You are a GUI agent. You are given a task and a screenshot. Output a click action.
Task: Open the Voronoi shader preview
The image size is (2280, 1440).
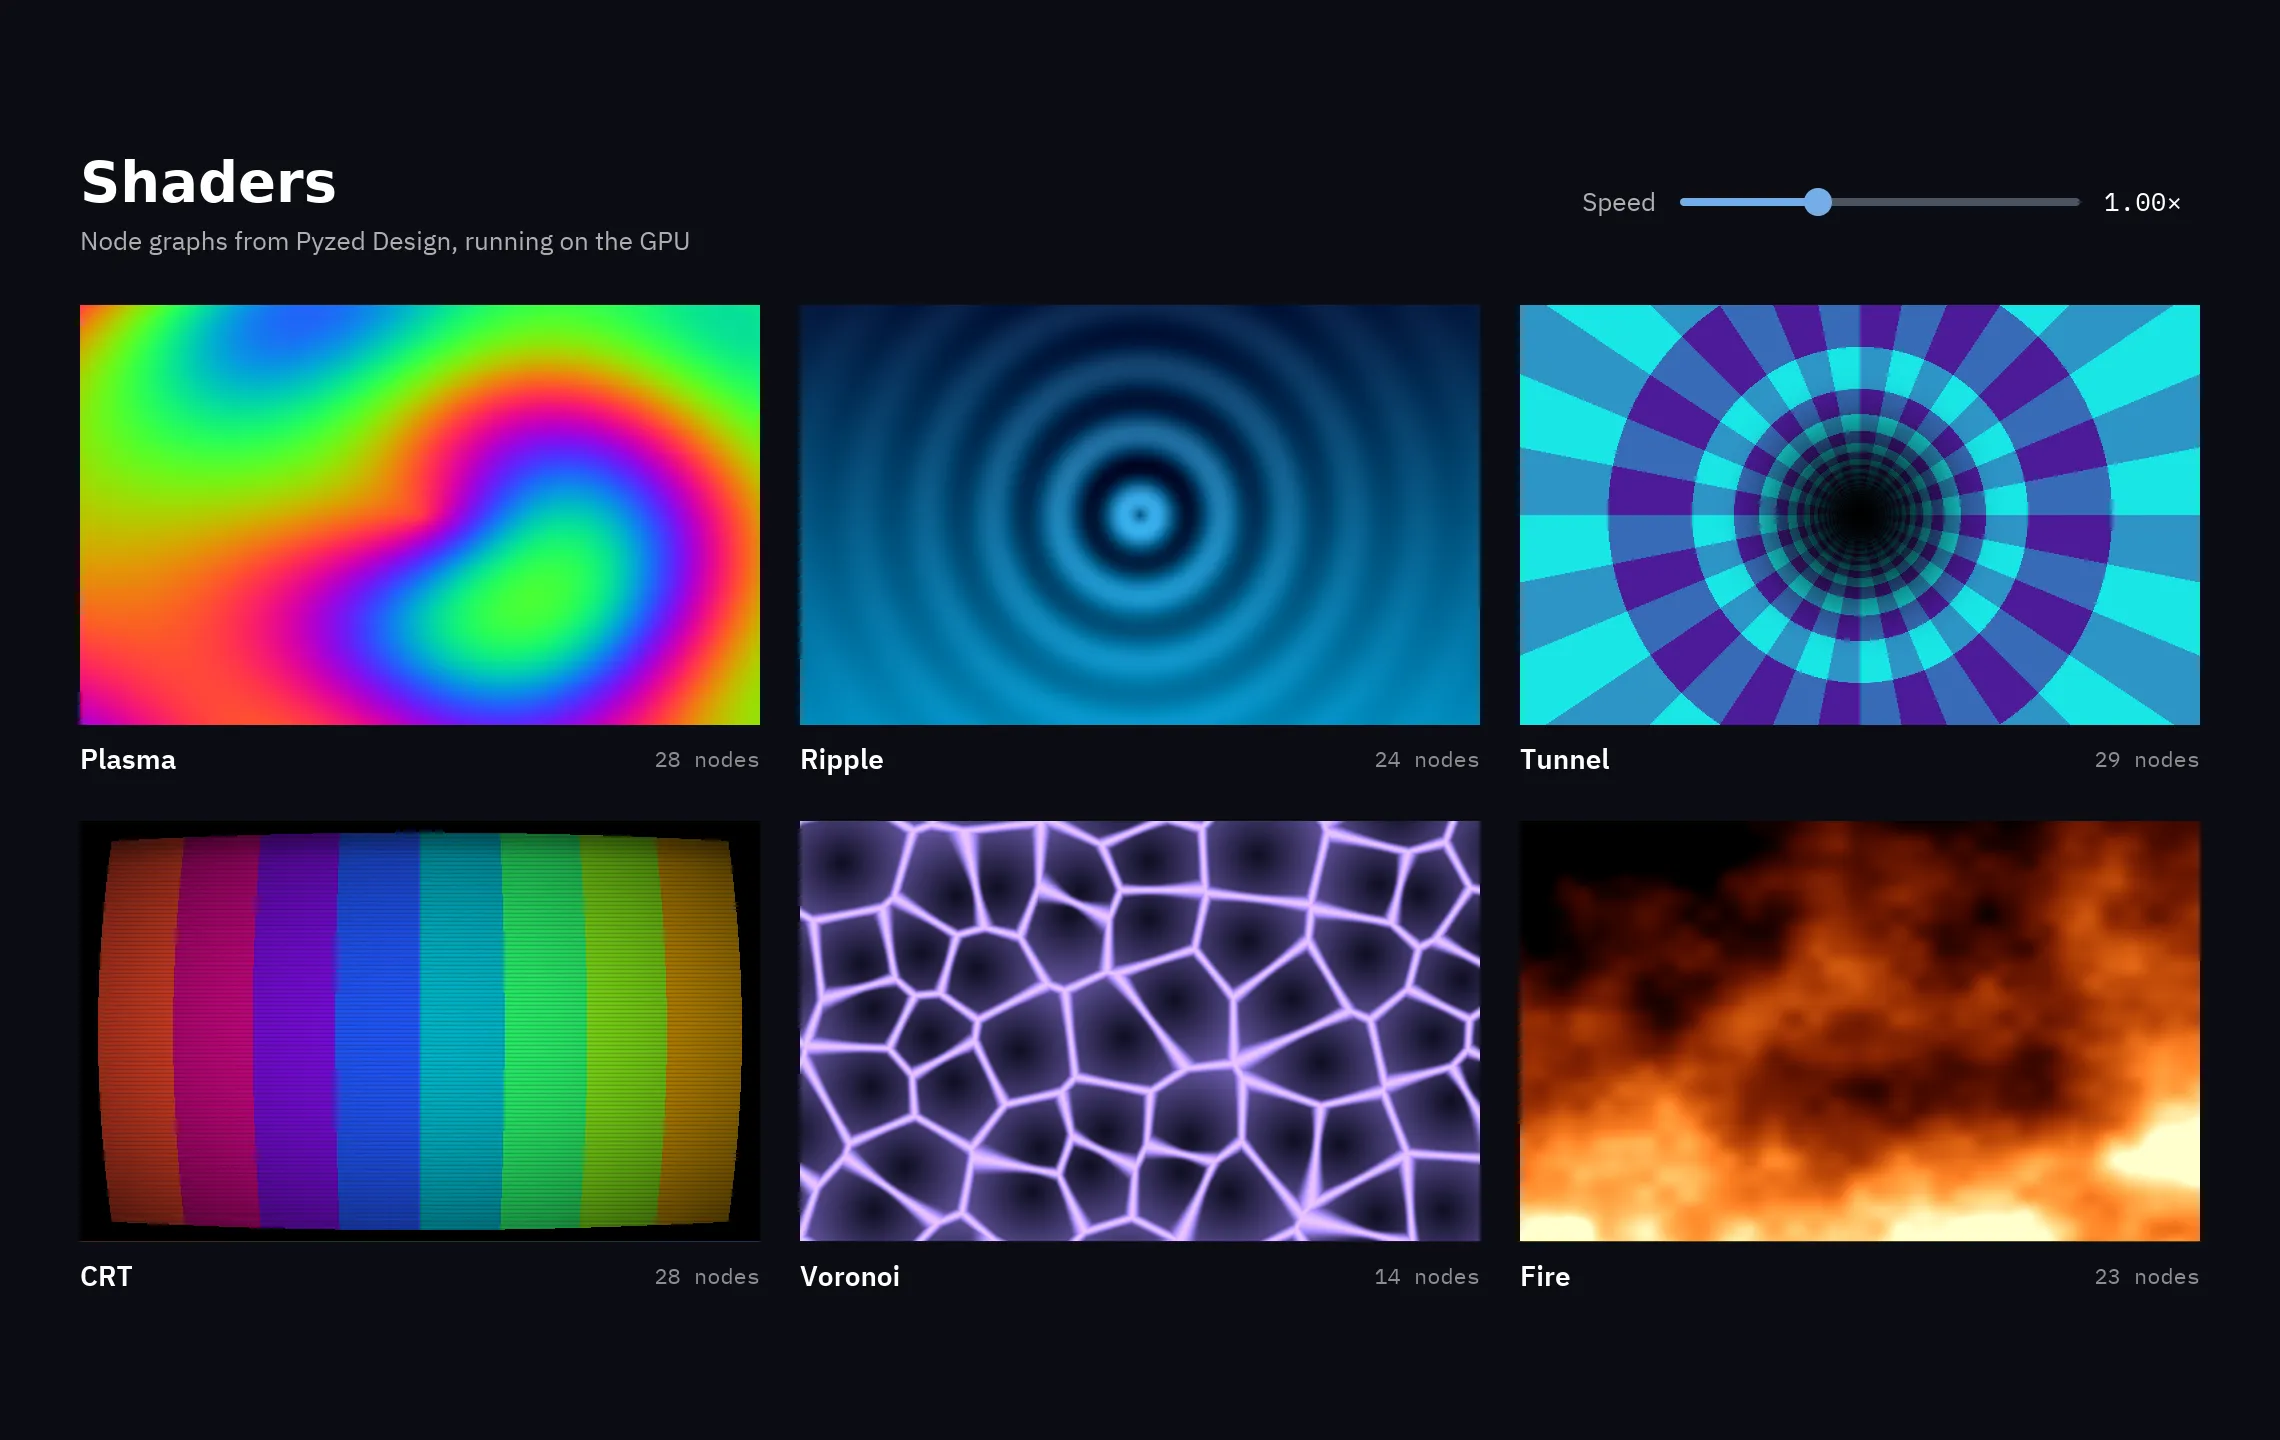[x=1140, y=1031]
